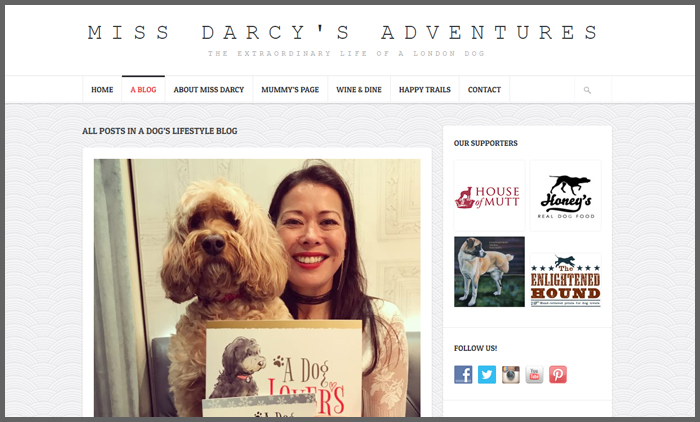This screenshot has width=700, height=422.
Task: Open the Twitter follow icon
Action: coord(487,374)
